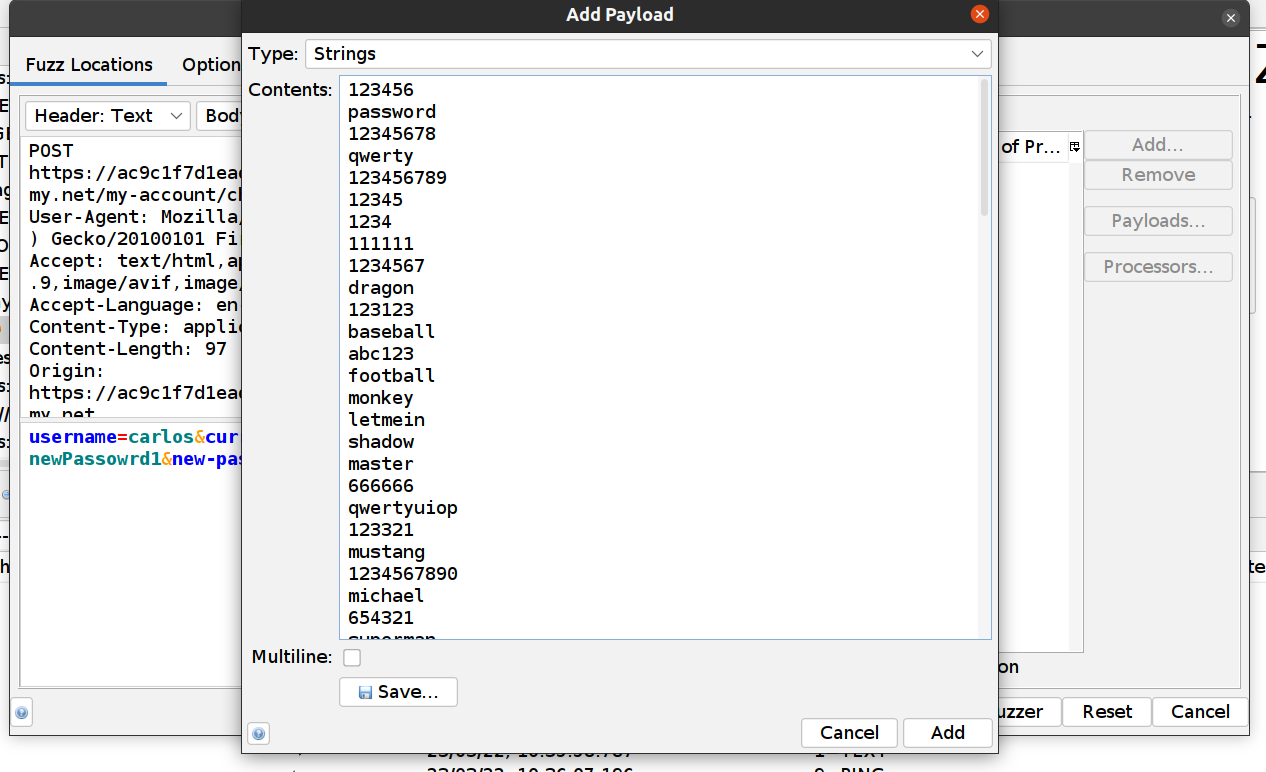The width and height of the screenshot is (1266, 772).
Task: Select payload line '654321'
Action: click(381, 618)
